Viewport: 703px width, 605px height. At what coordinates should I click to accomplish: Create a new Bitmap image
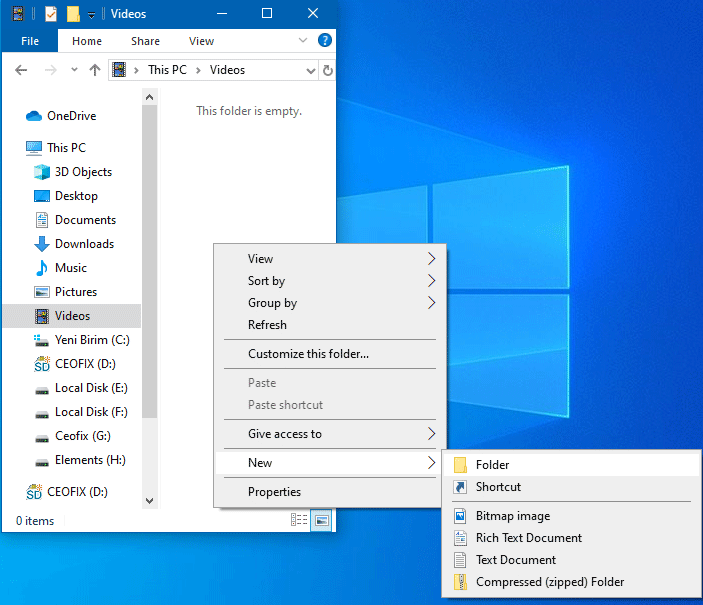coord(513,516)
